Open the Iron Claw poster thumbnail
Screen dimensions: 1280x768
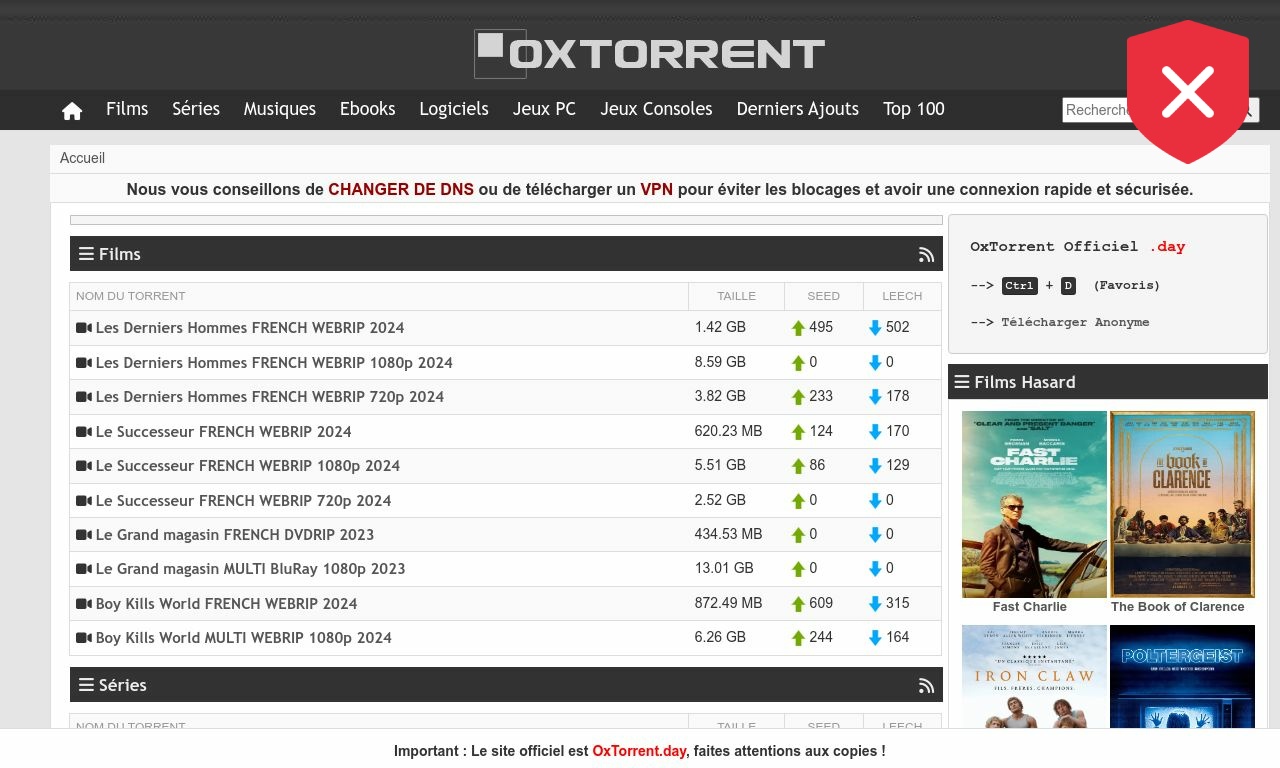pyautogui.click(x=1034, y=676)
